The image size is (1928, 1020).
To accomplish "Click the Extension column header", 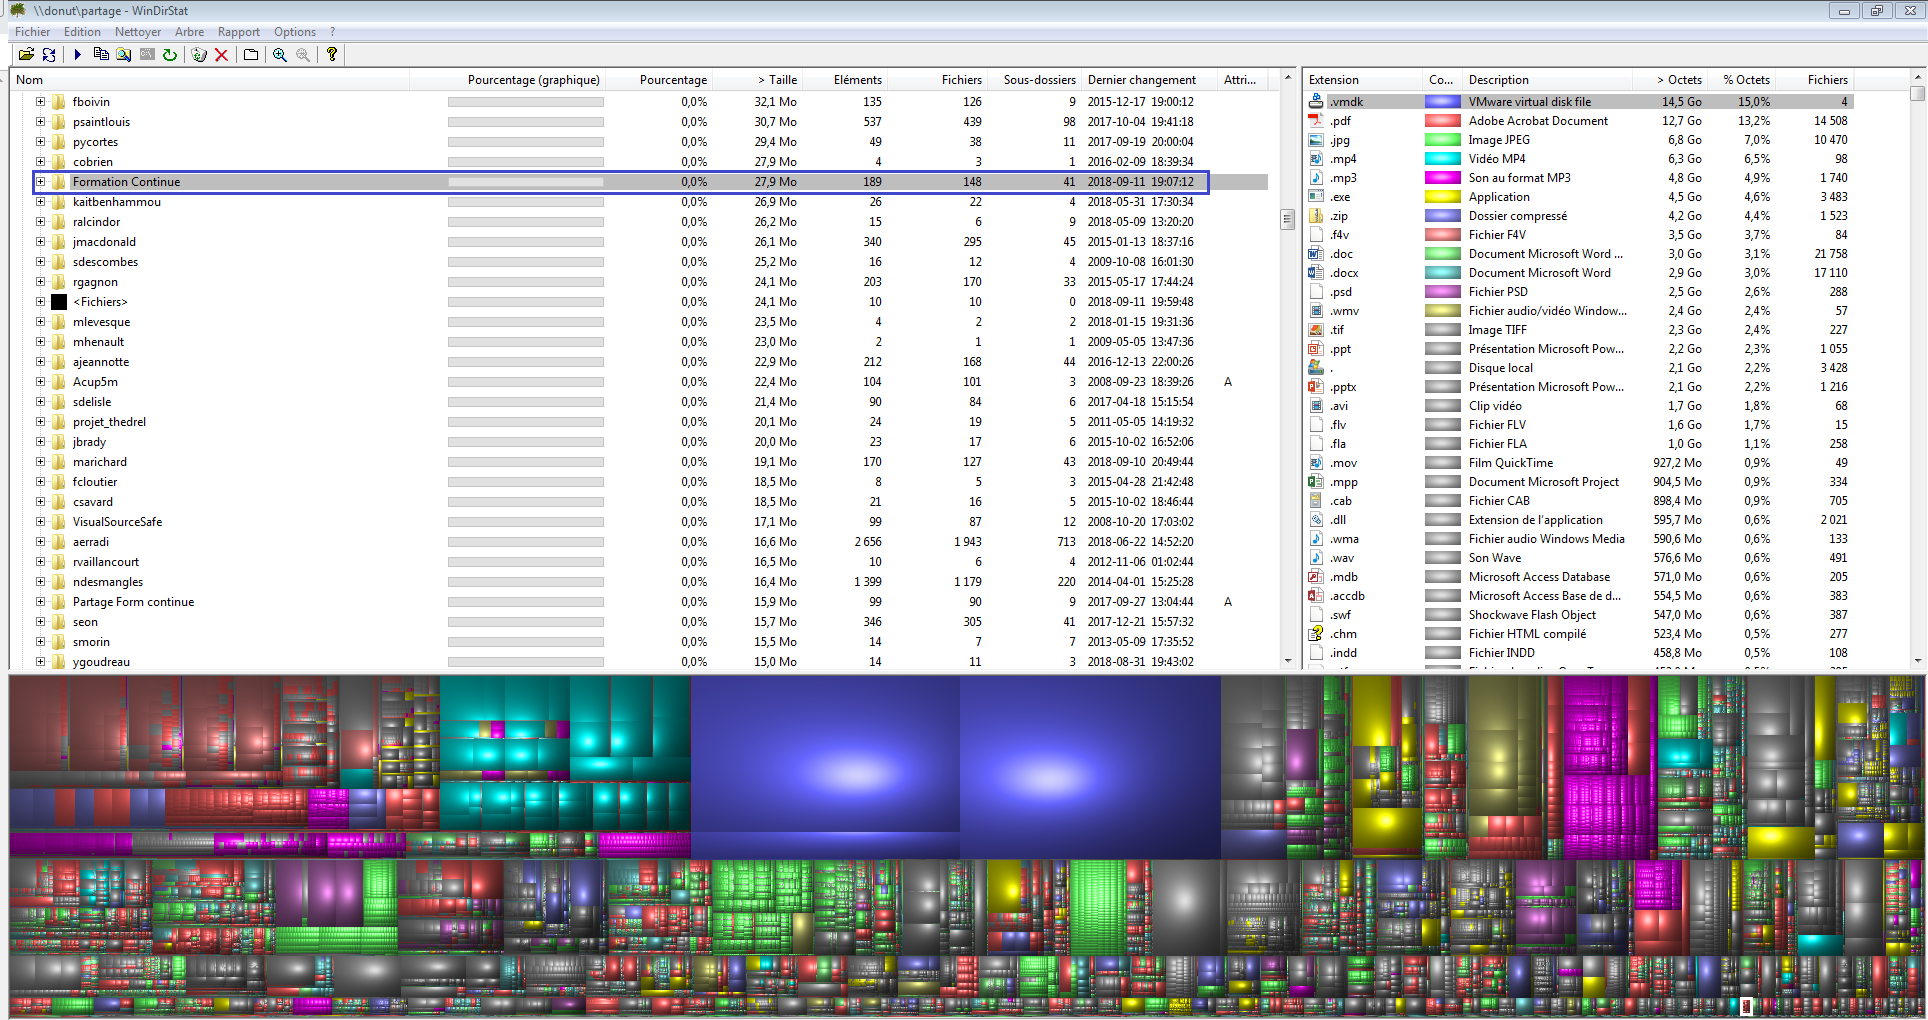I will click(1334, 80).
